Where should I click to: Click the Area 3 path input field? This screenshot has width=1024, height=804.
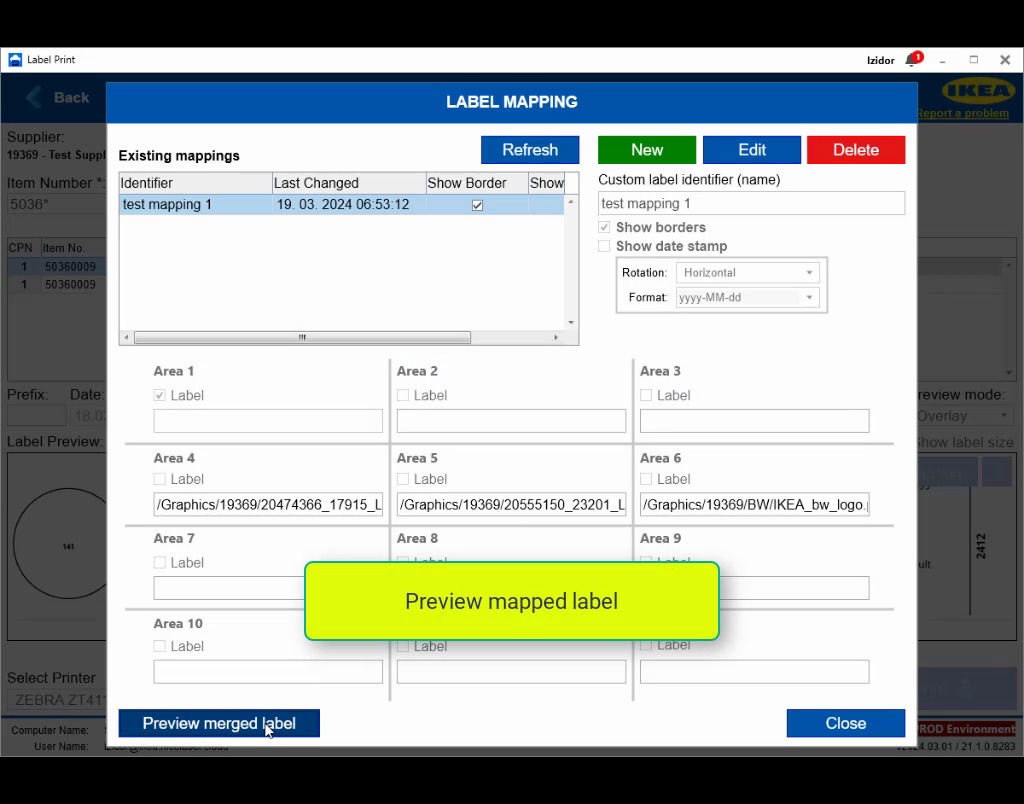[754, 421]
